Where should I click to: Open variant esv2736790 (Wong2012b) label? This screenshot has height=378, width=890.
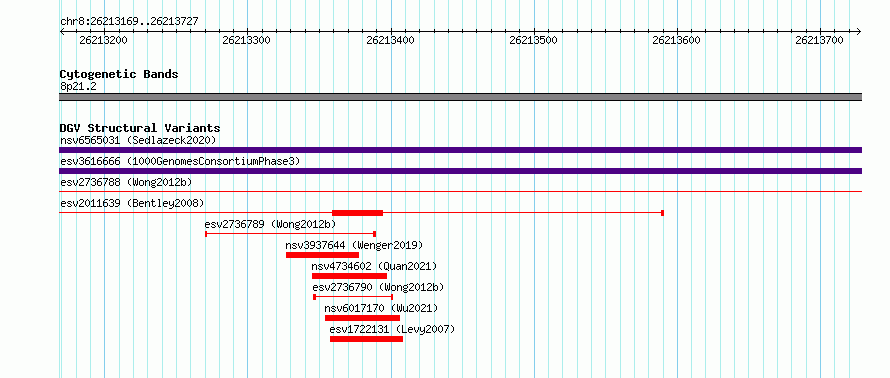pos(378,287)
